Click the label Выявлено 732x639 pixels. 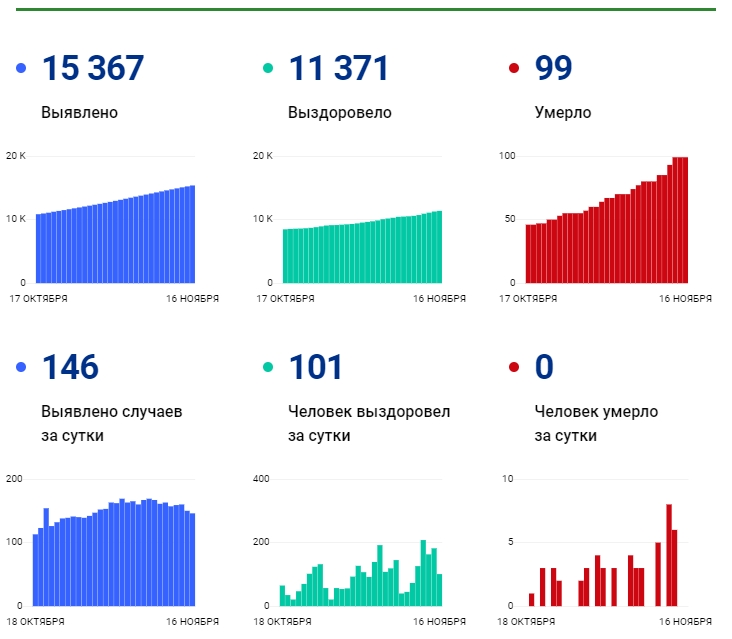(x=79, y=112)
